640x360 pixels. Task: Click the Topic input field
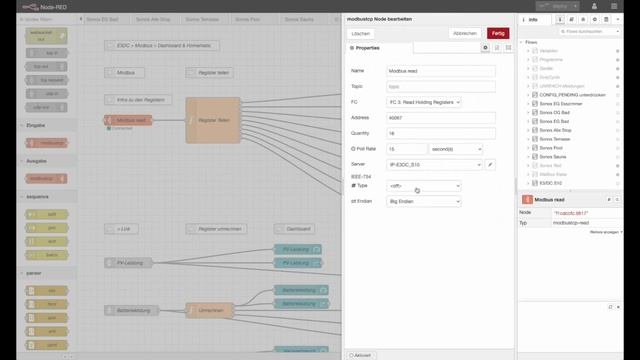click(441, 87)
